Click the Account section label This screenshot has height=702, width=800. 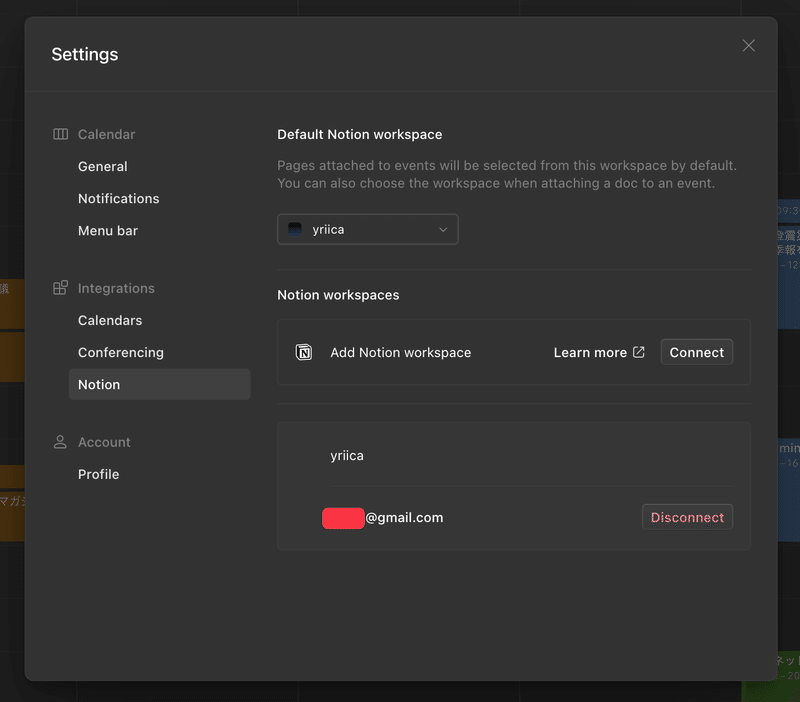pyautogui.click(x=104, y=442)
